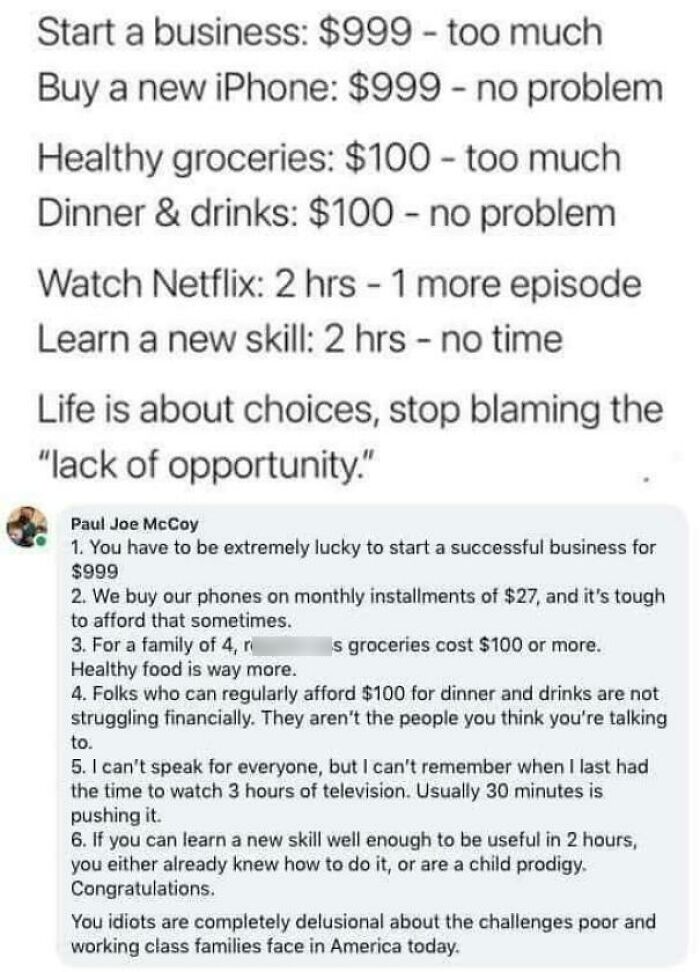Click the "Congratulations." word in the comment
The width and height of the screenshot is (700, 972).
click(x=143, y=888)
